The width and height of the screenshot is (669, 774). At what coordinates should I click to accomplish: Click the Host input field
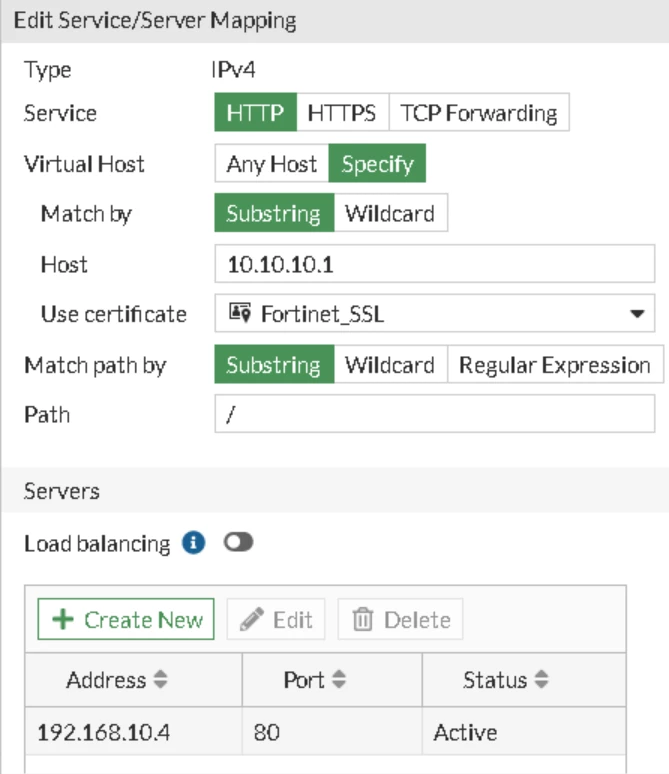click(x=434, y=264)
